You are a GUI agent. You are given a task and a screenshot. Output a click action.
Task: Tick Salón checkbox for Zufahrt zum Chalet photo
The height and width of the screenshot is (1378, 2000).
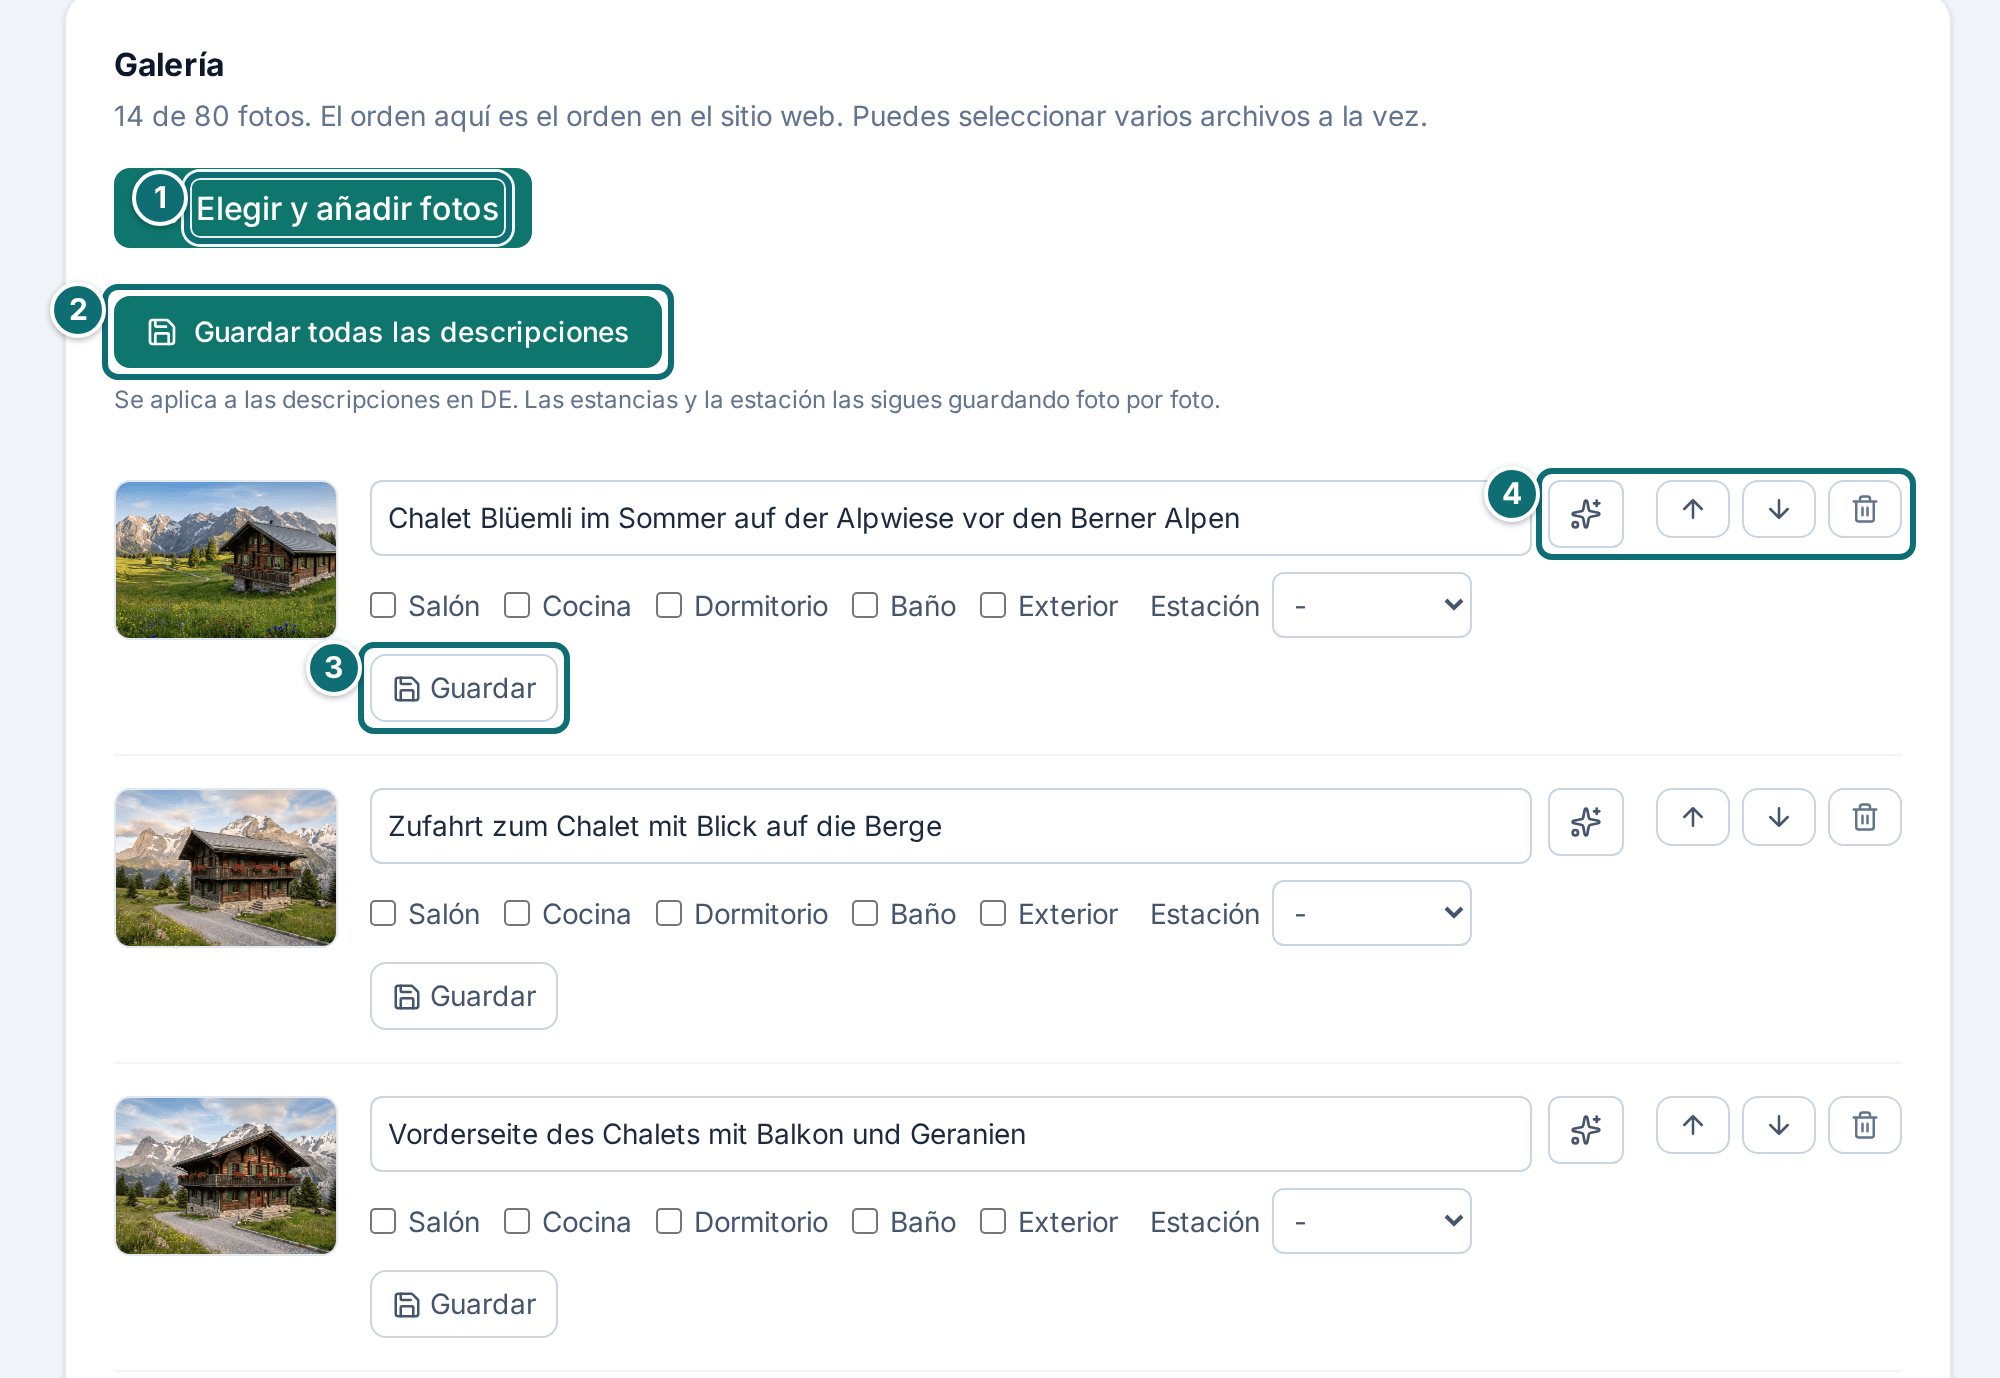coord(383,913)
